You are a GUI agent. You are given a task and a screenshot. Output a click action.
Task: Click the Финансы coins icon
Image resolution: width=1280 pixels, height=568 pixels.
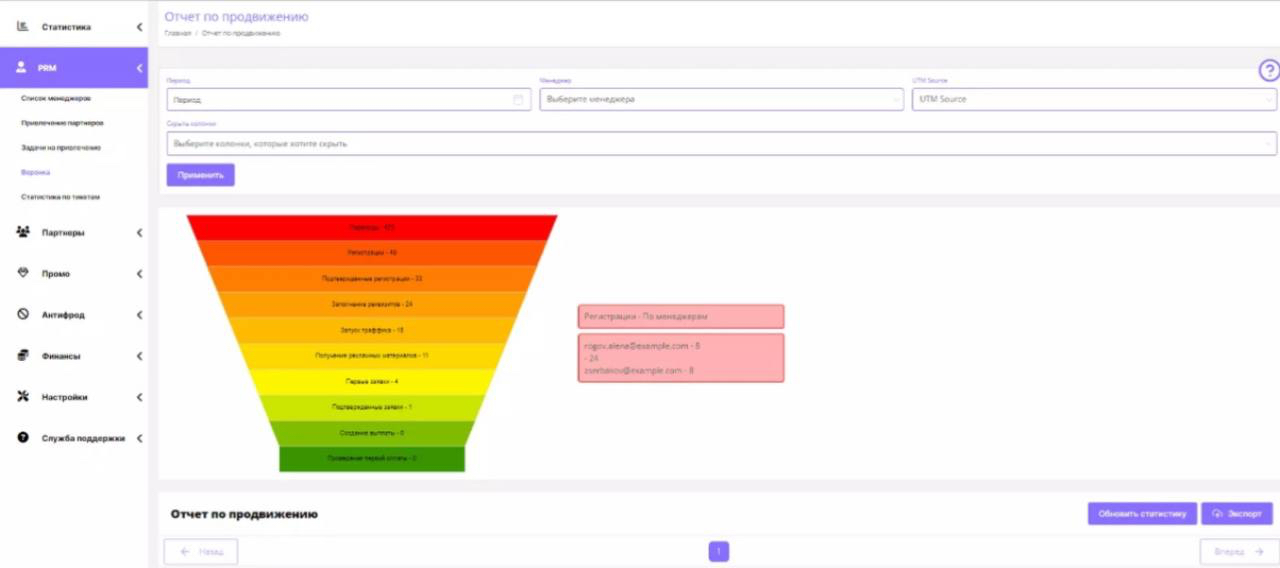pos(22,355)
